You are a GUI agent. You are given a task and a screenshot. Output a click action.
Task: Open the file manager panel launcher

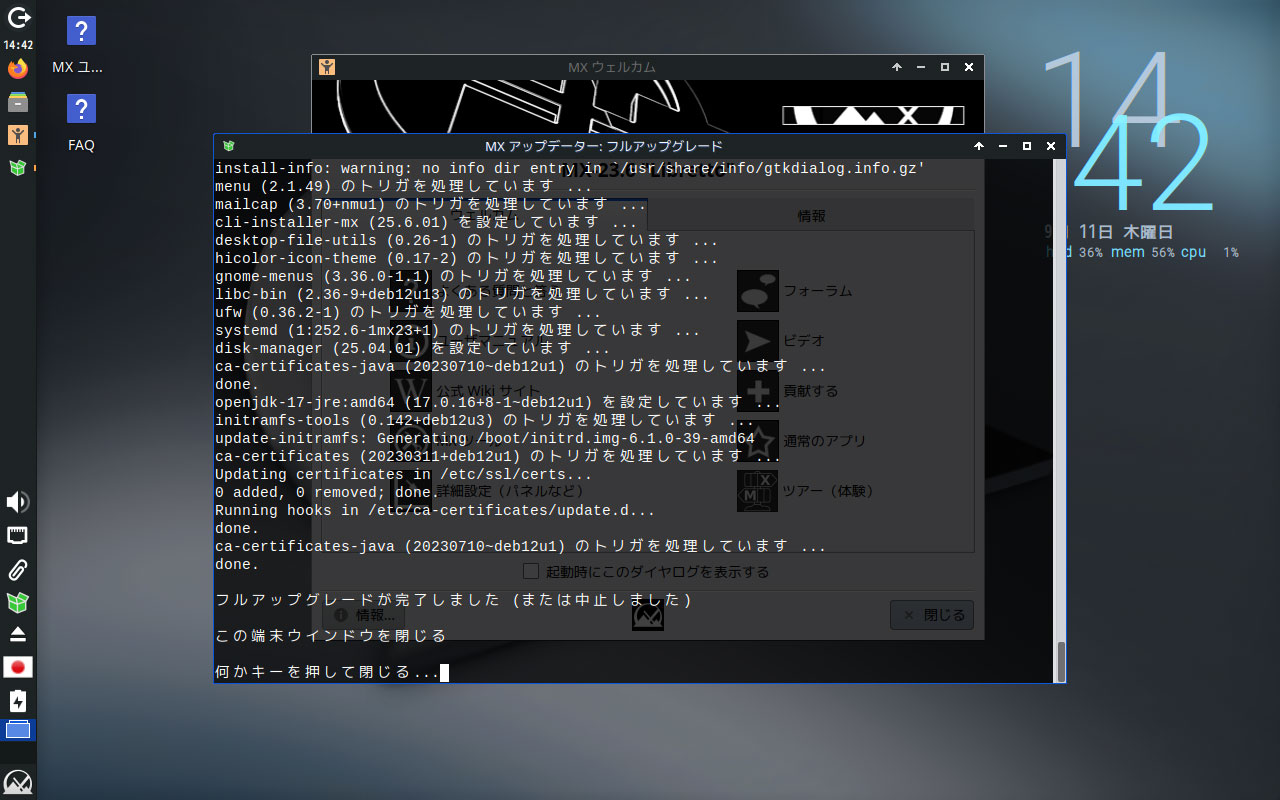coord(18,102)
